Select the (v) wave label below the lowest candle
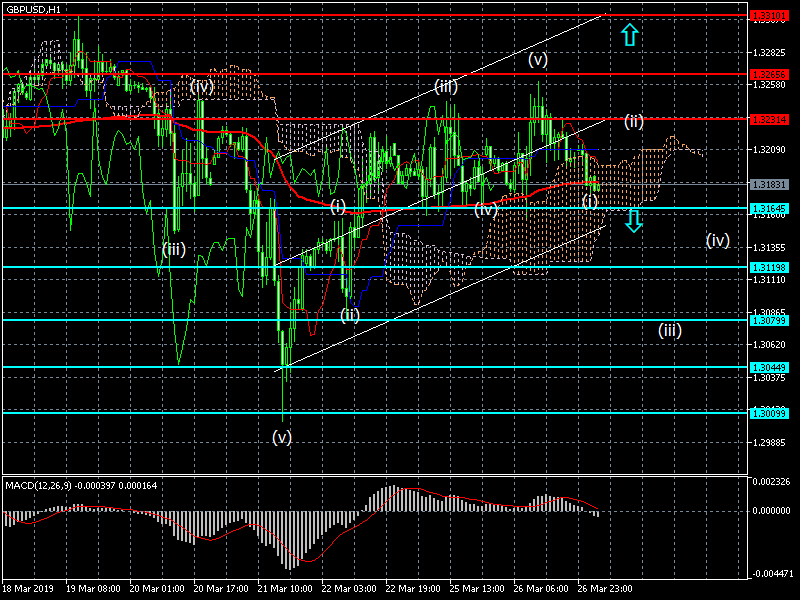This screenshot has width=800, height=600. (282, 437)
